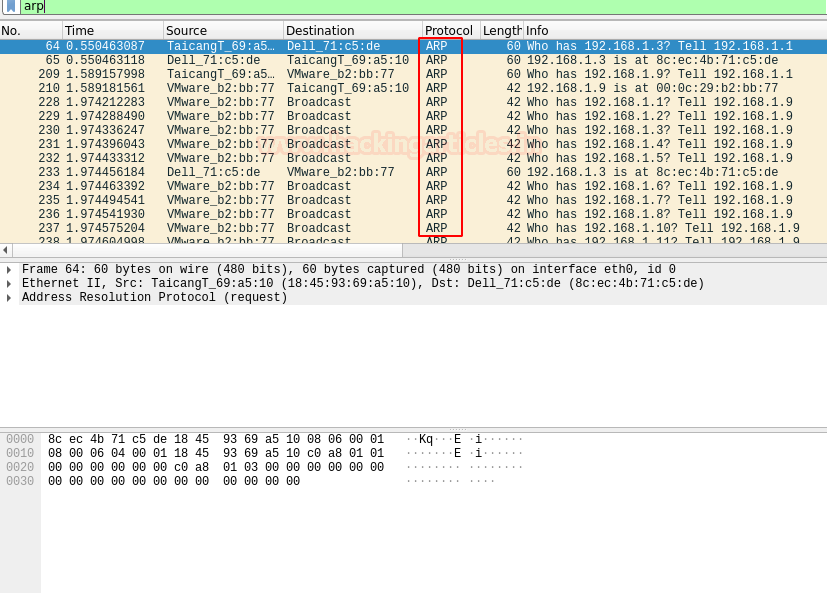Image resolution: width=827 pixels, height=593 pixels.
Task: Select packet 209 Who has 192.168.1.9
Action: click(x=414, y=74)
